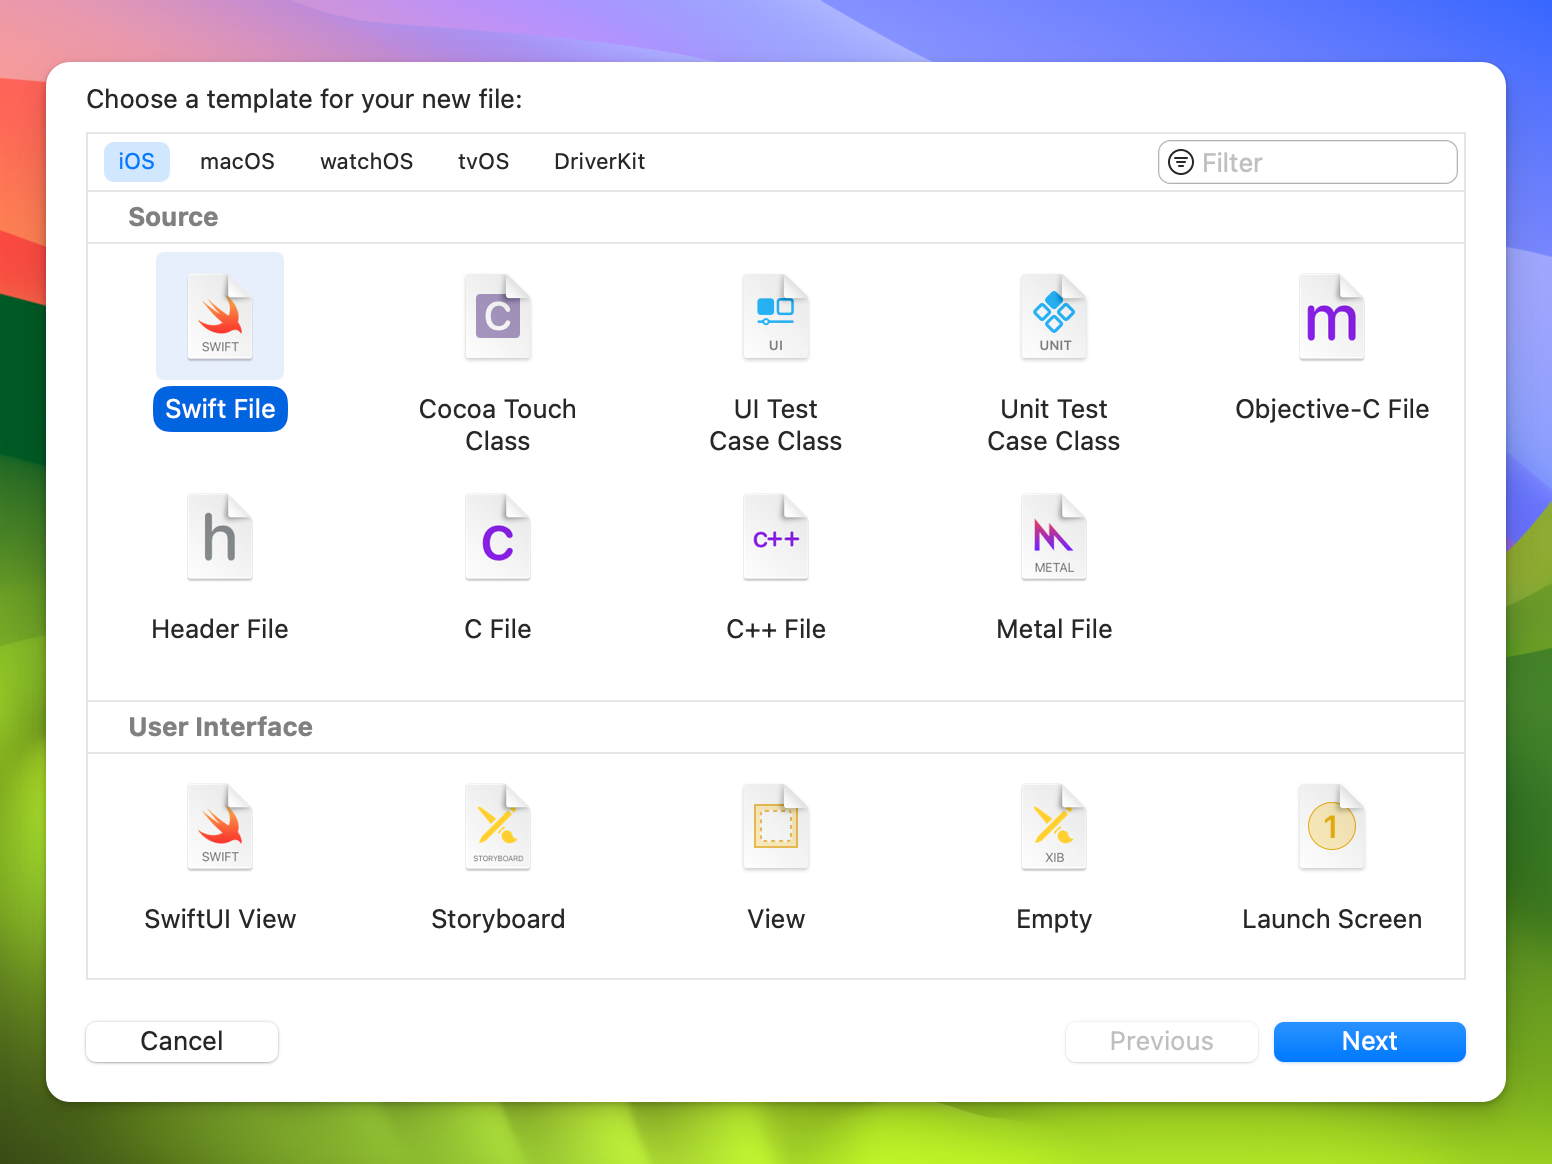Choose the Metal File icon
1552x1164 pixels.
1054,537
